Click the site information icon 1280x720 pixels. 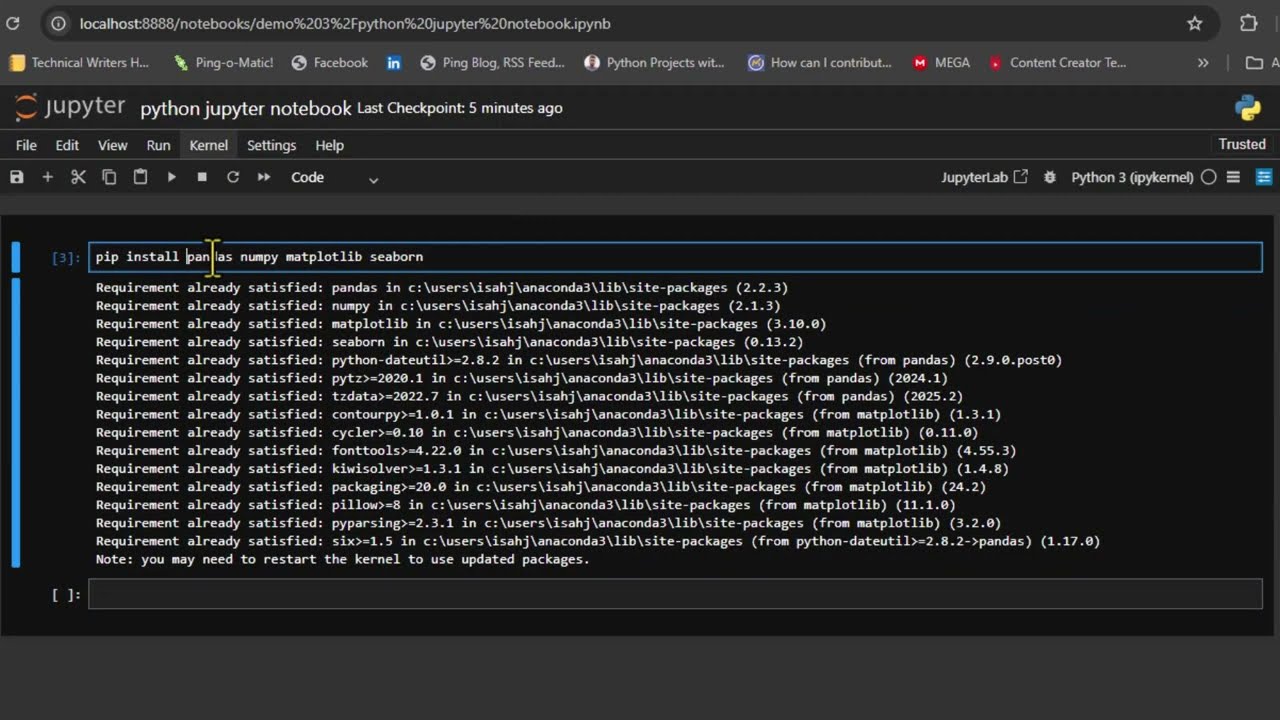pyautogui.click(x=58, y=23)
